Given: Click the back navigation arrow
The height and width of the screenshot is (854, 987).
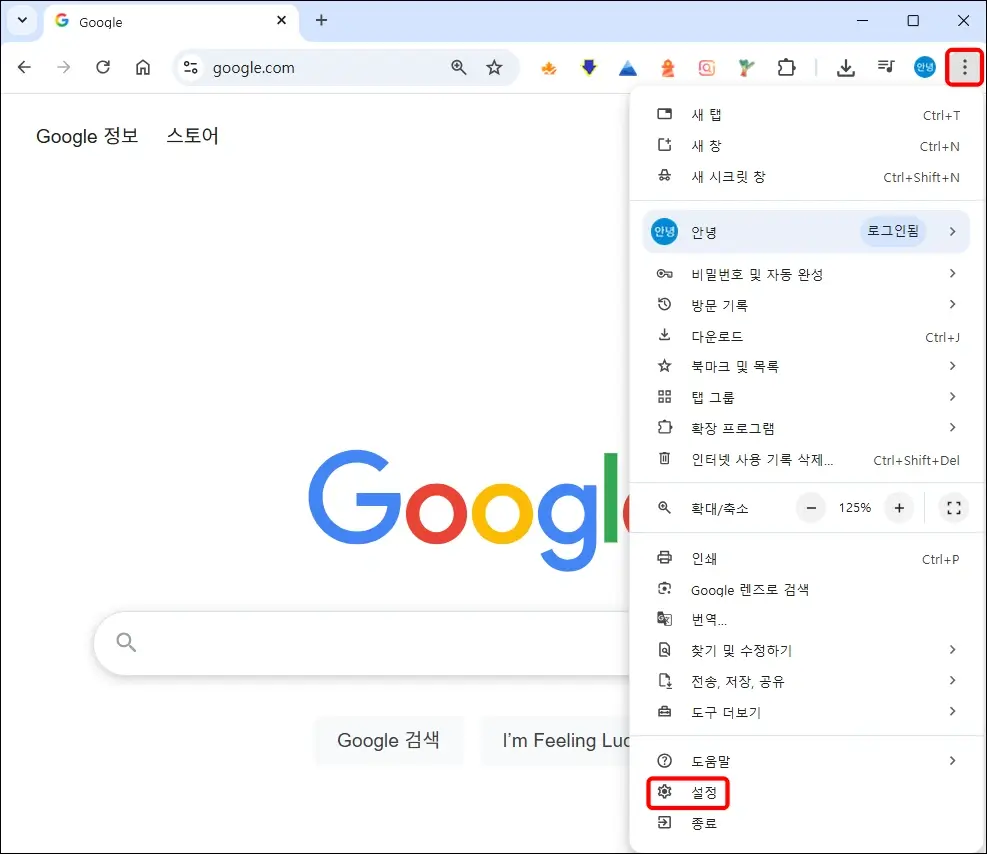Looking at the screenshot, I should pyautogui.click(x=25, y=67).
